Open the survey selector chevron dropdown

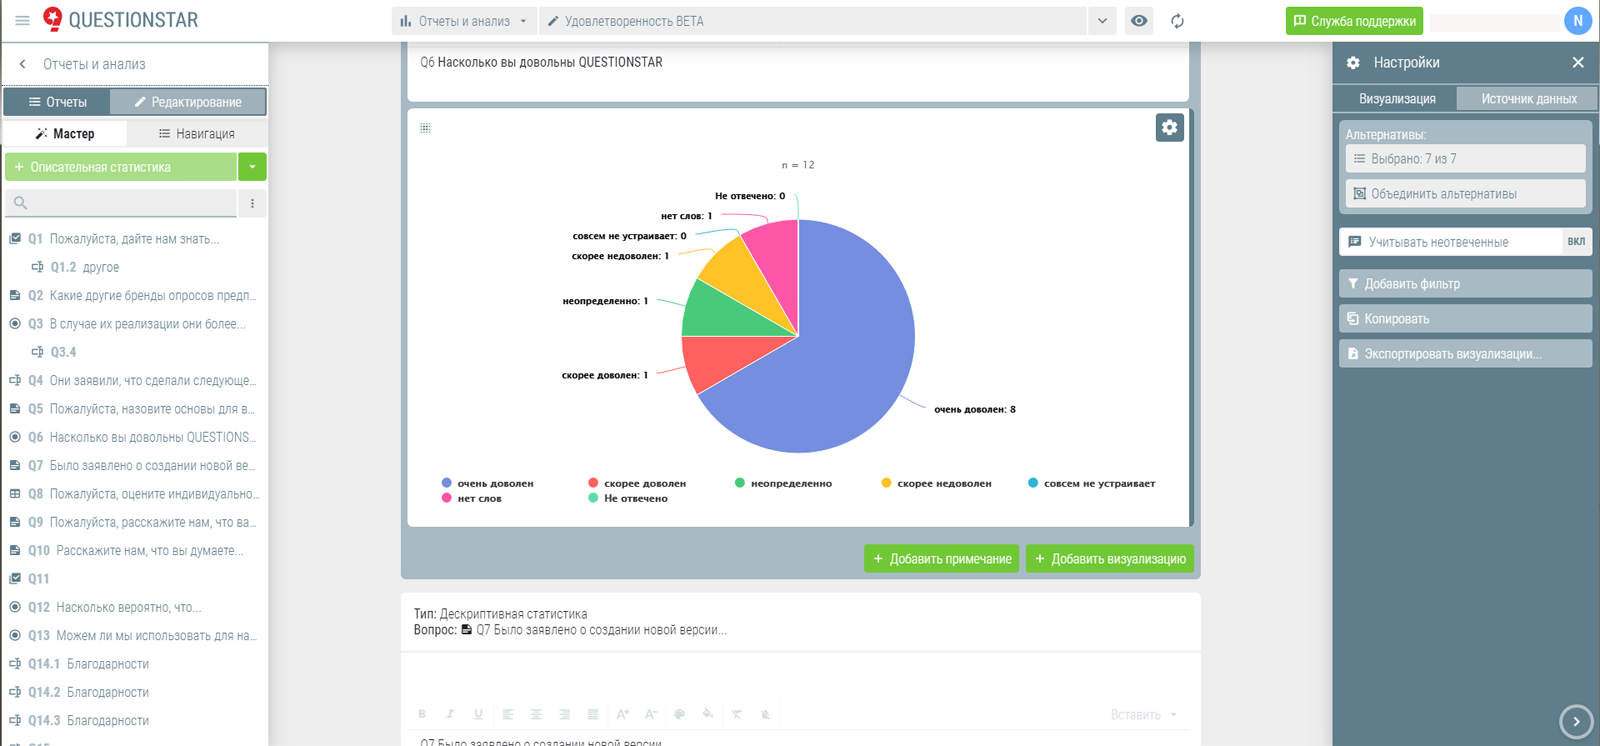(1102, 21)
